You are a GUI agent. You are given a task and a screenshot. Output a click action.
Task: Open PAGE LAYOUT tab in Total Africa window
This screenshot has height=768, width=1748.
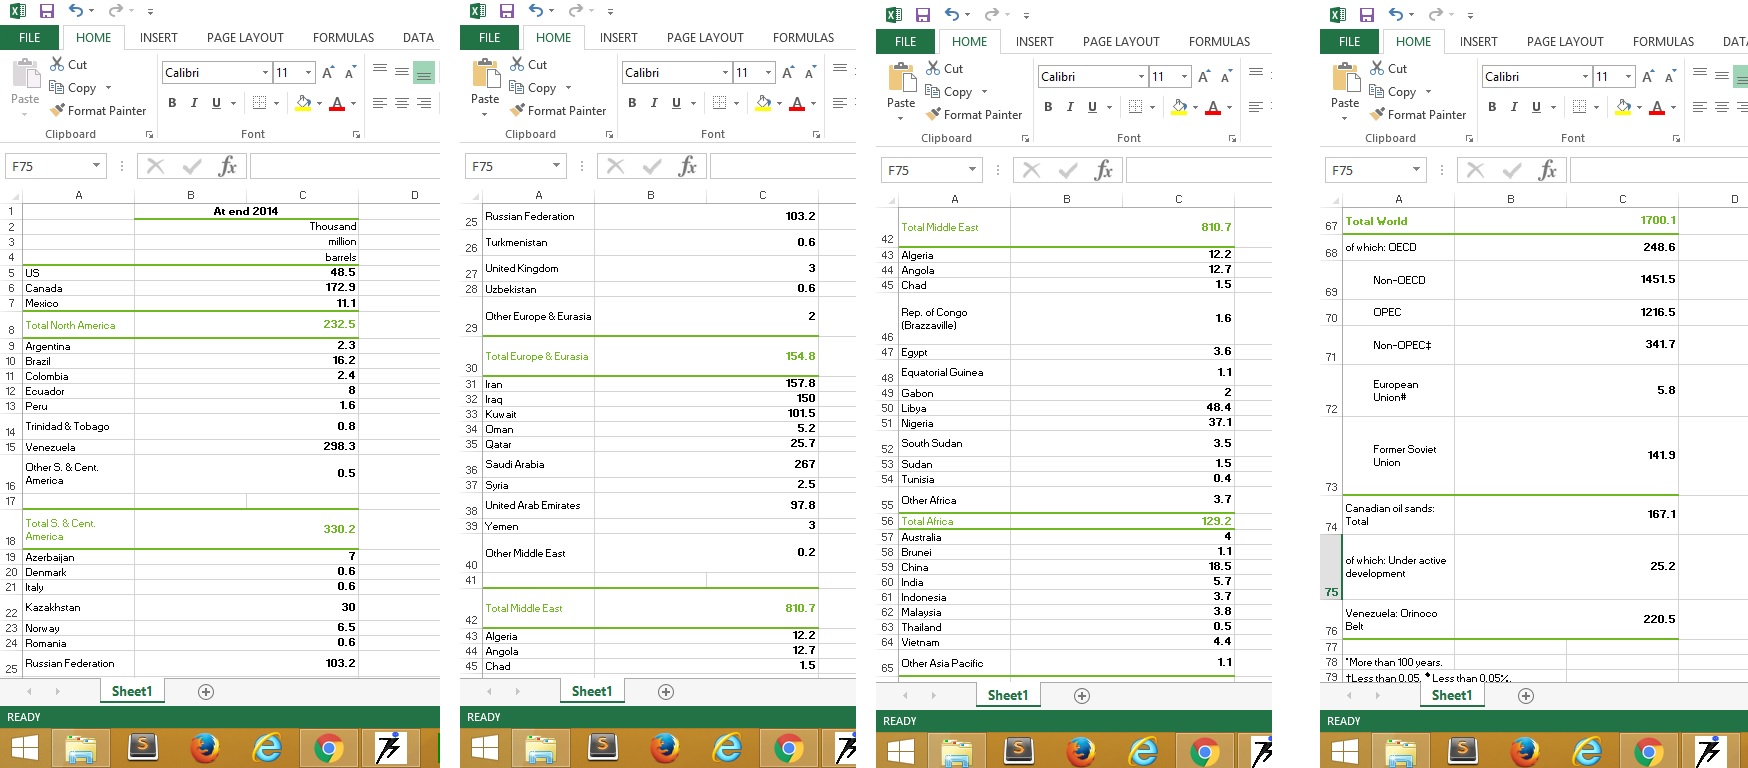tap(1121, 42)
